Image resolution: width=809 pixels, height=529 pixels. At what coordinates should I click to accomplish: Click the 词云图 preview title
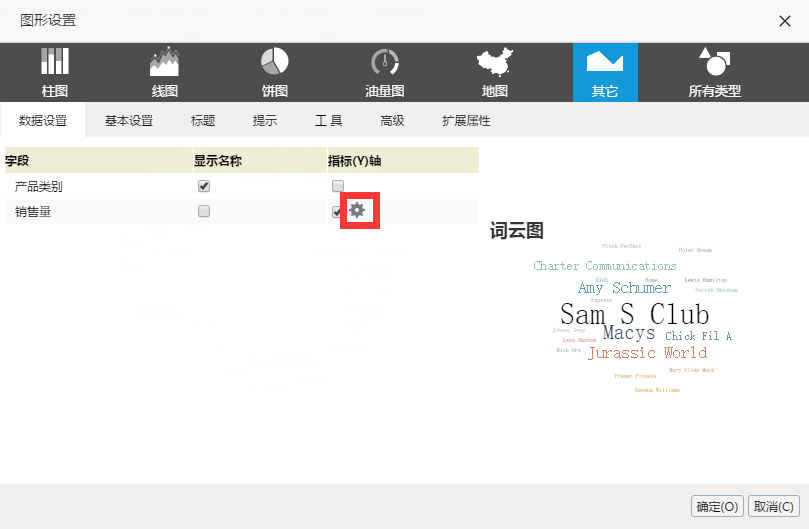516,230
